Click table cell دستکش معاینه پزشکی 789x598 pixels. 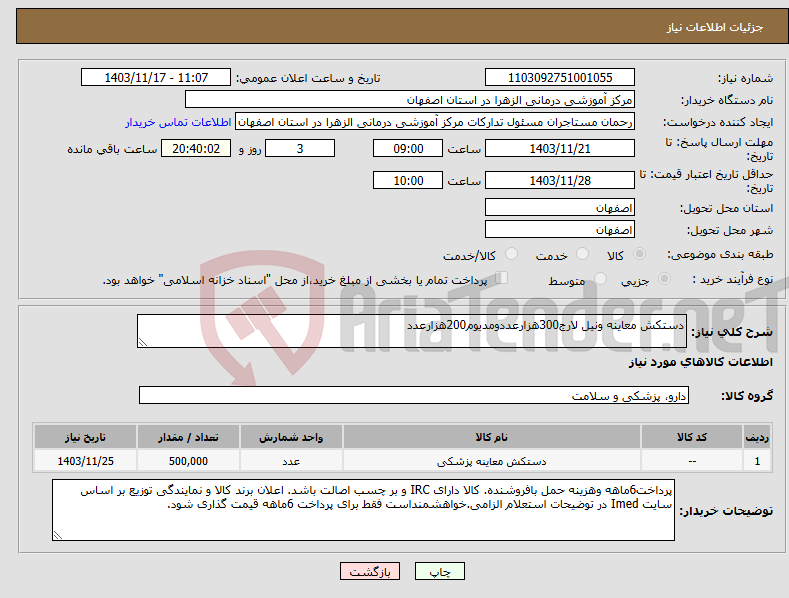492,461
